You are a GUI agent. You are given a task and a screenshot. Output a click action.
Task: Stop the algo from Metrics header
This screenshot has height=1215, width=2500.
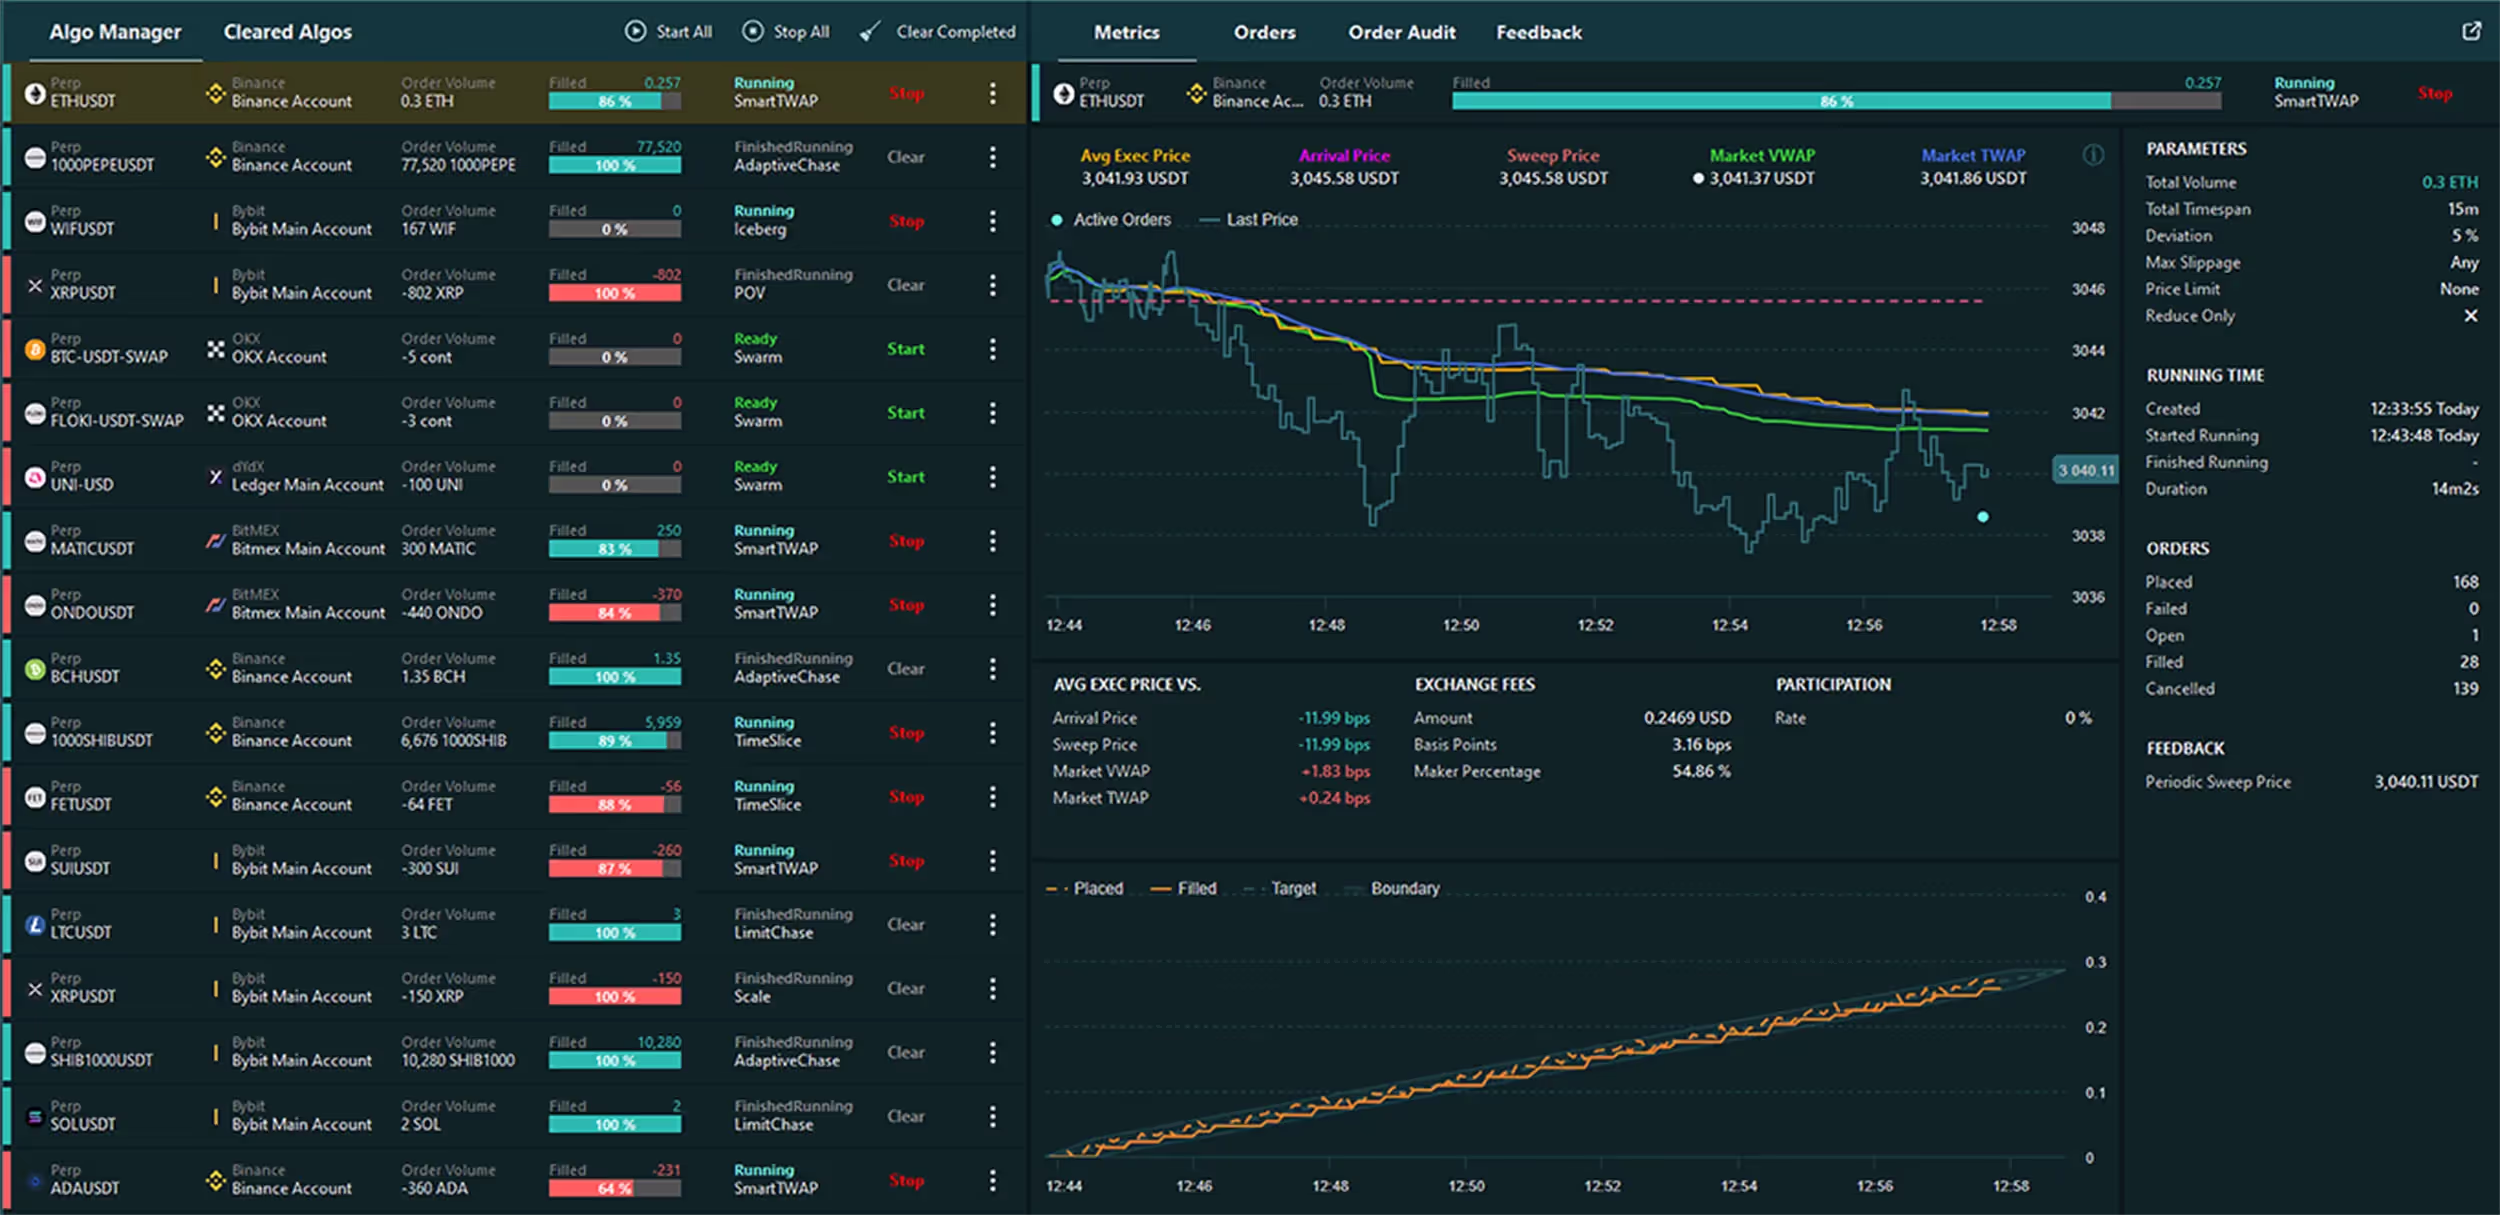pyautogui.click(x=2434, y=93)
